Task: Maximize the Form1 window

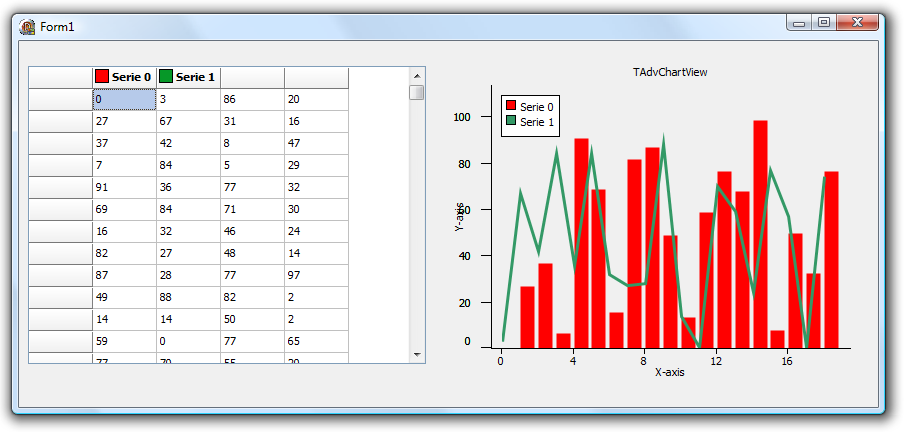Action: point(824,22)
